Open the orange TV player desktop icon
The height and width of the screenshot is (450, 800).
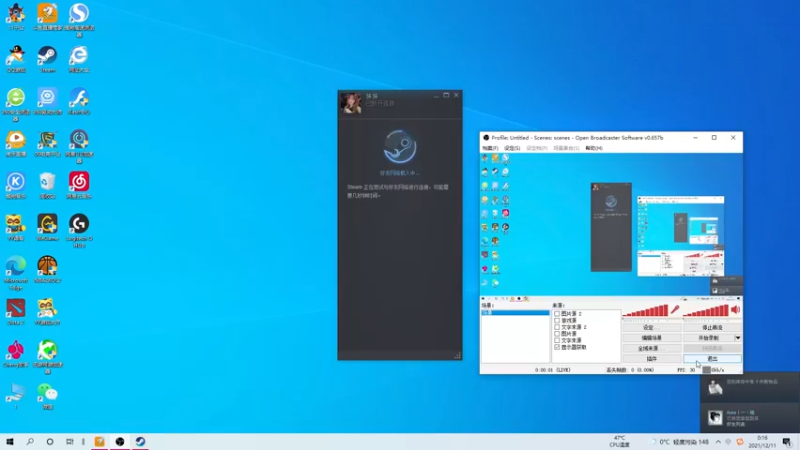tap(16, 141)
